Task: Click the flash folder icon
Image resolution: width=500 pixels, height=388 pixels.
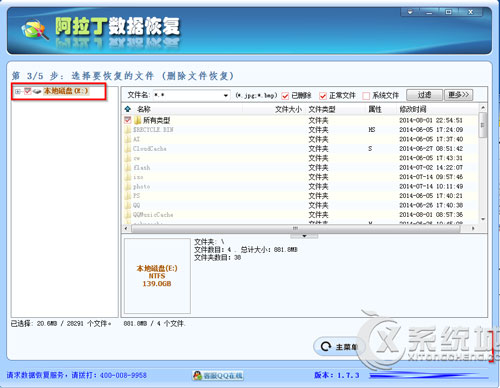Action: point(128,168)
